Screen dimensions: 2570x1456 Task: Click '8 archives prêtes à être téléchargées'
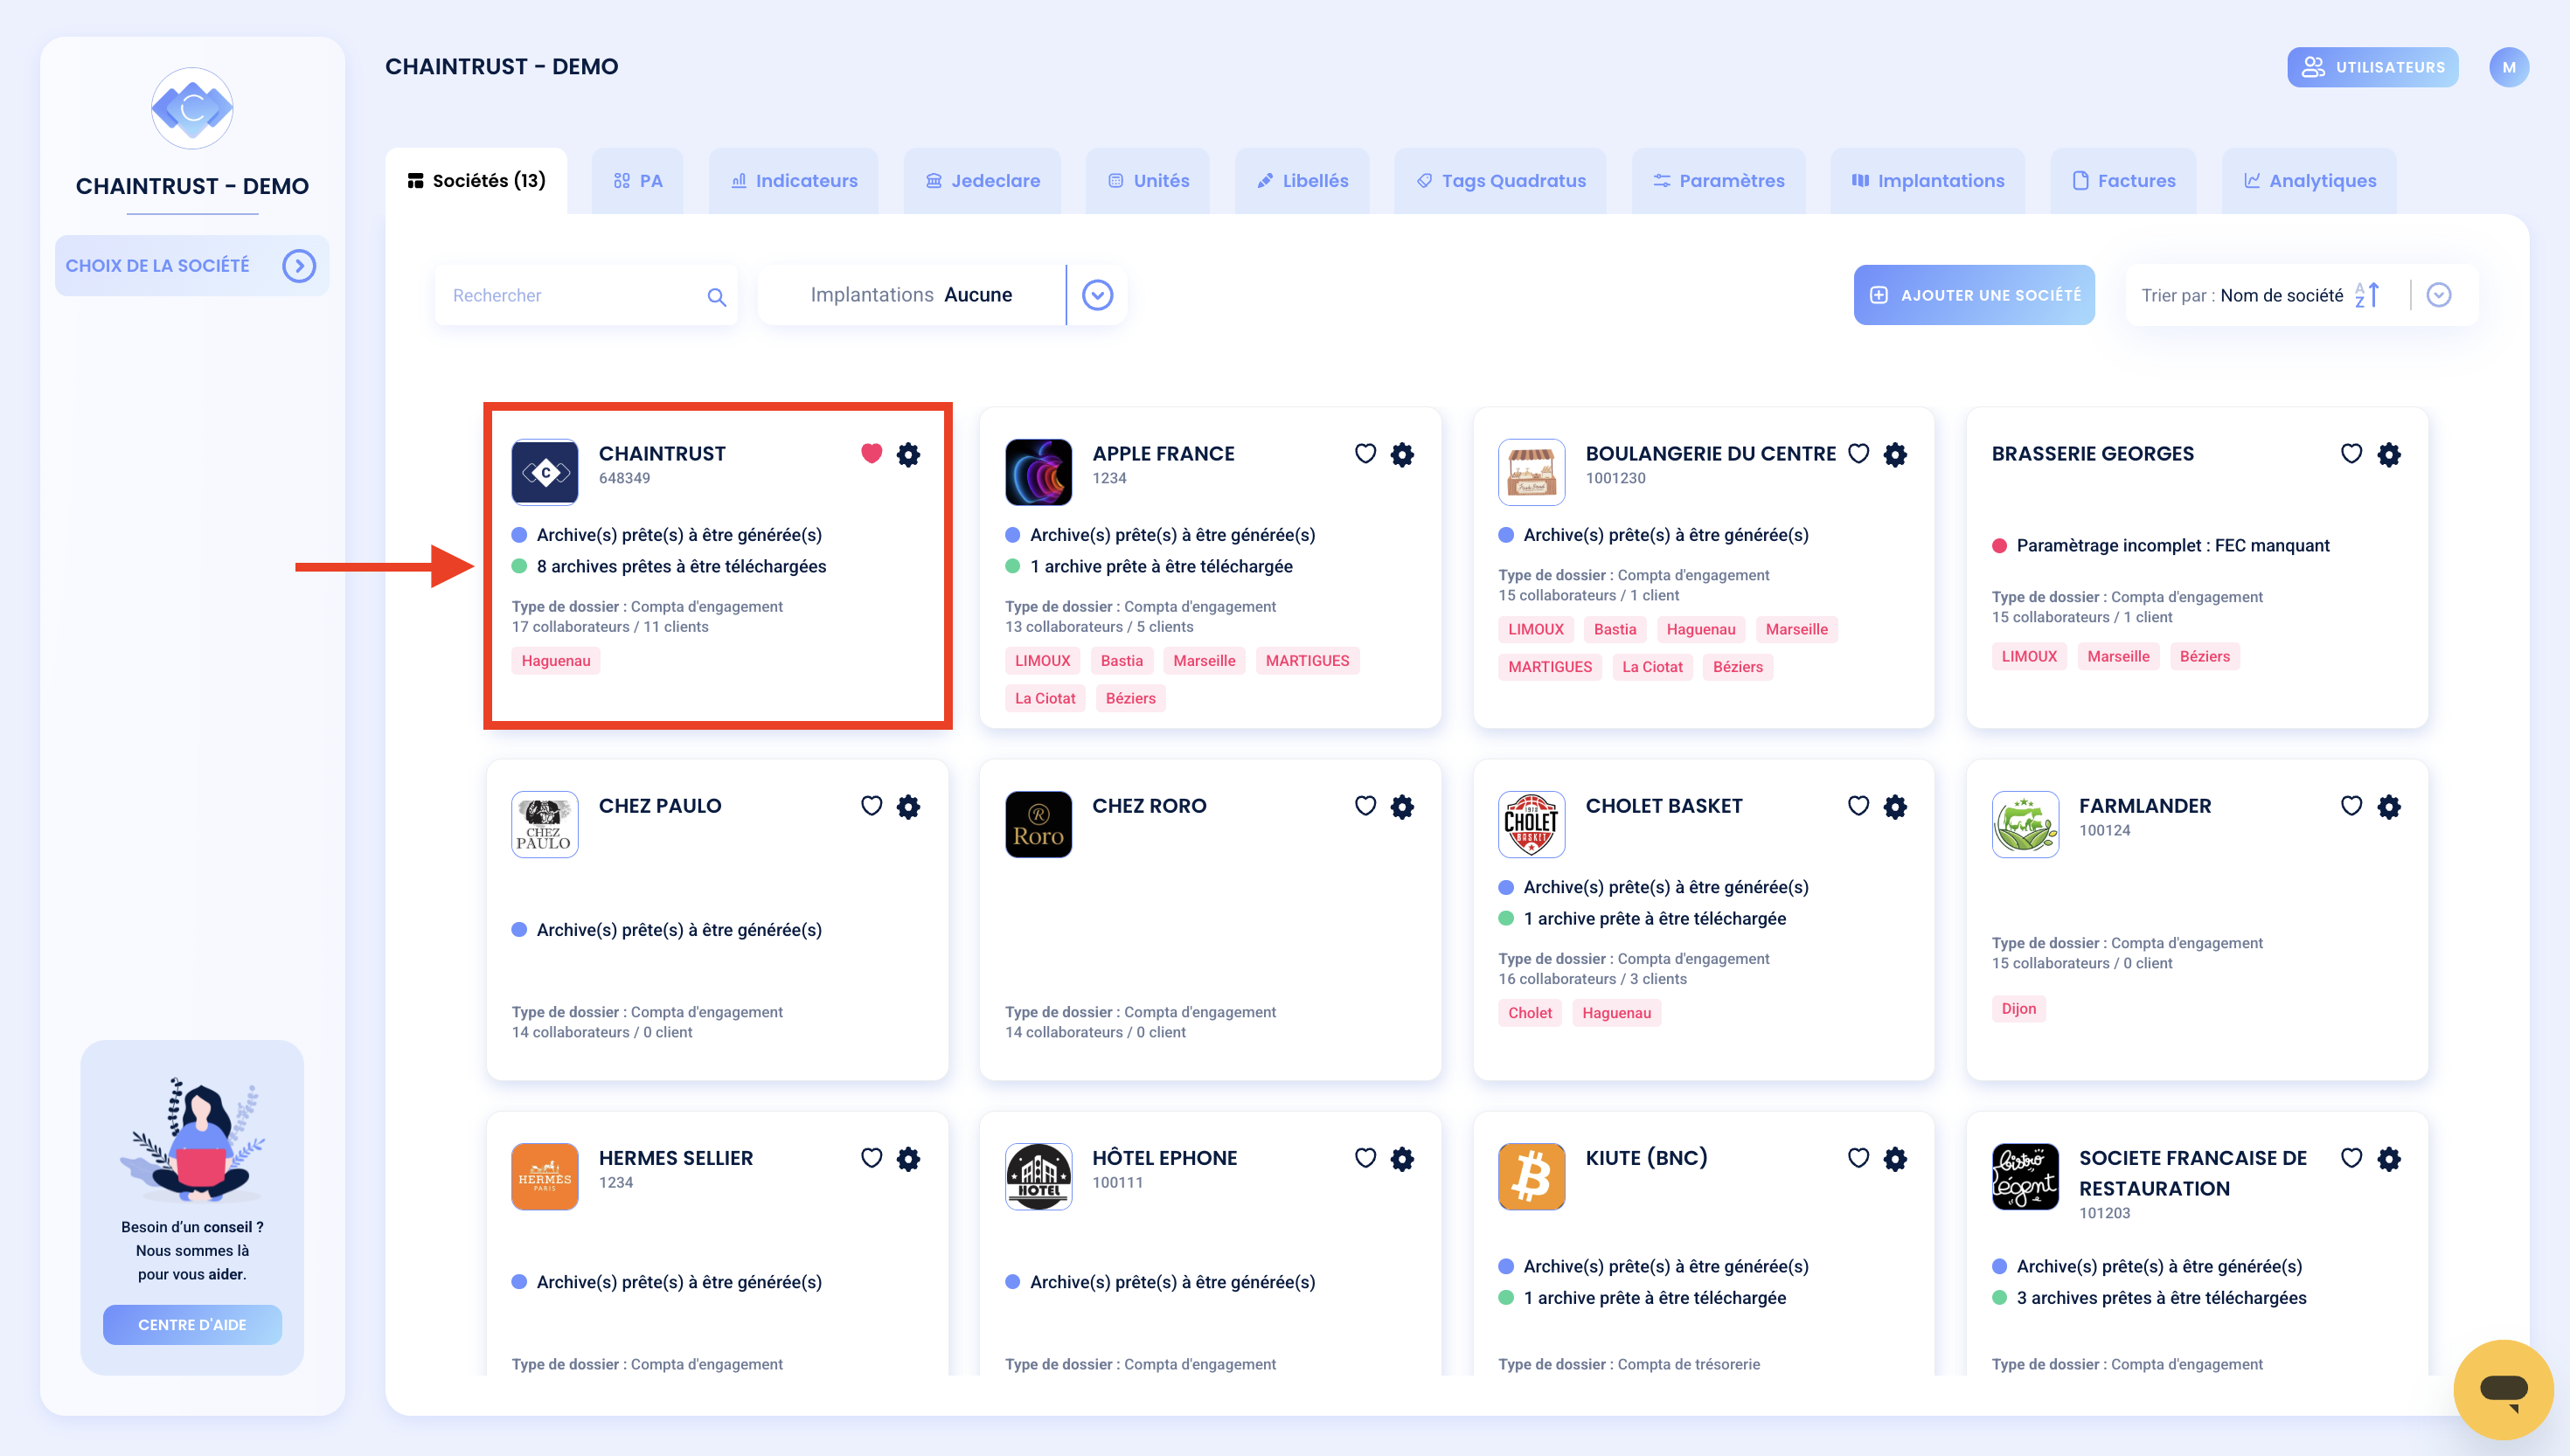tap(681, 567)
